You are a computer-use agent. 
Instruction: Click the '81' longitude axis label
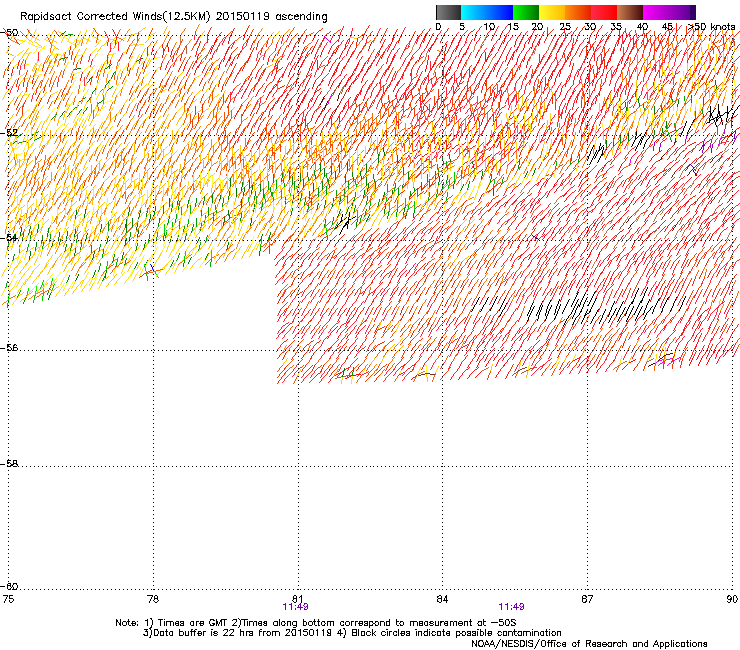[x=298, y=599]
